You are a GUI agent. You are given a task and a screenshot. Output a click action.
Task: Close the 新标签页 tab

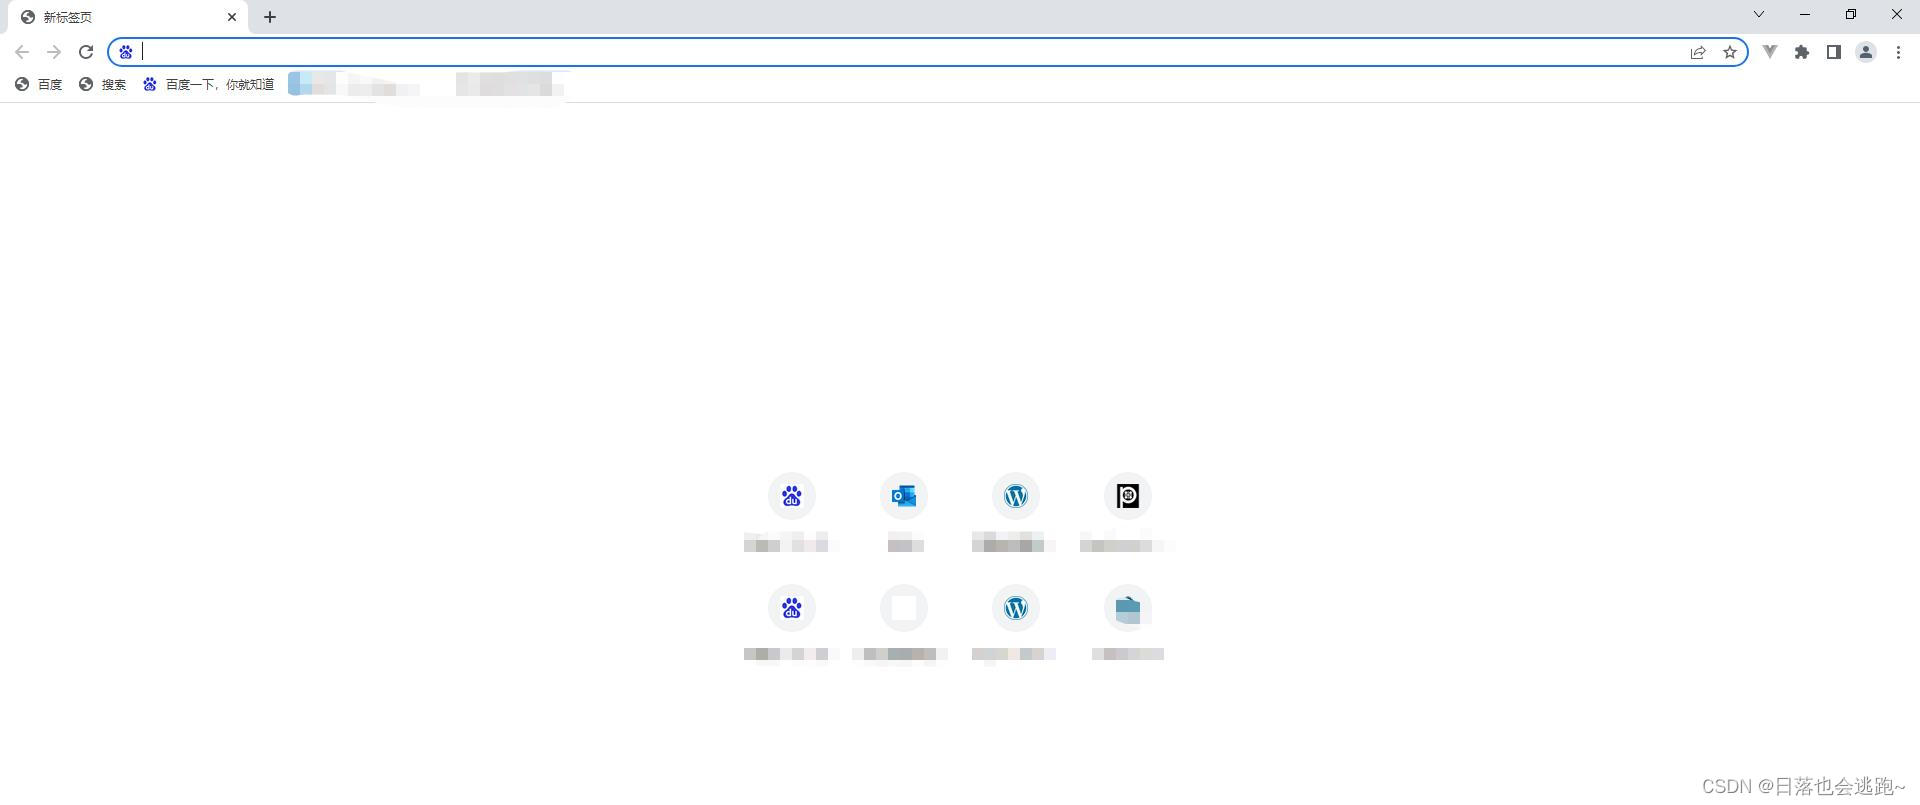[232, 17]
